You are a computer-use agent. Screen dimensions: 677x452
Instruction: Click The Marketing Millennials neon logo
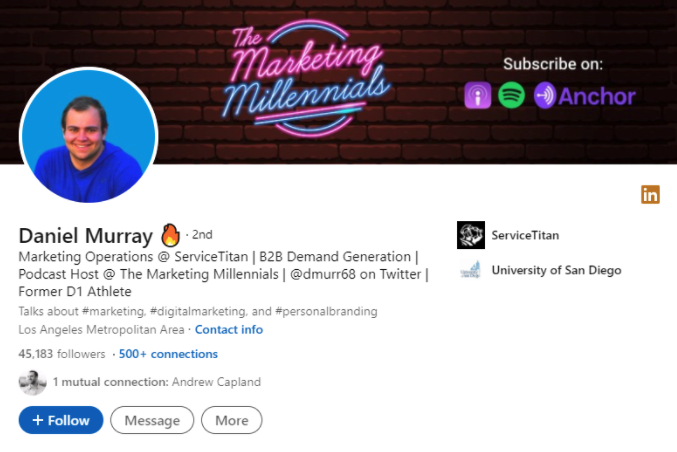click(306, 77)
